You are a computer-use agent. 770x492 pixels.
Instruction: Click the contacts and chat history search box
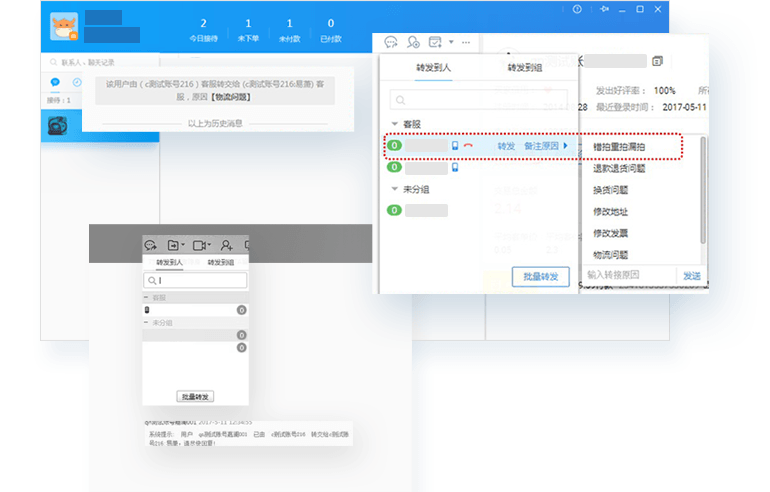[x=102, y=62]
